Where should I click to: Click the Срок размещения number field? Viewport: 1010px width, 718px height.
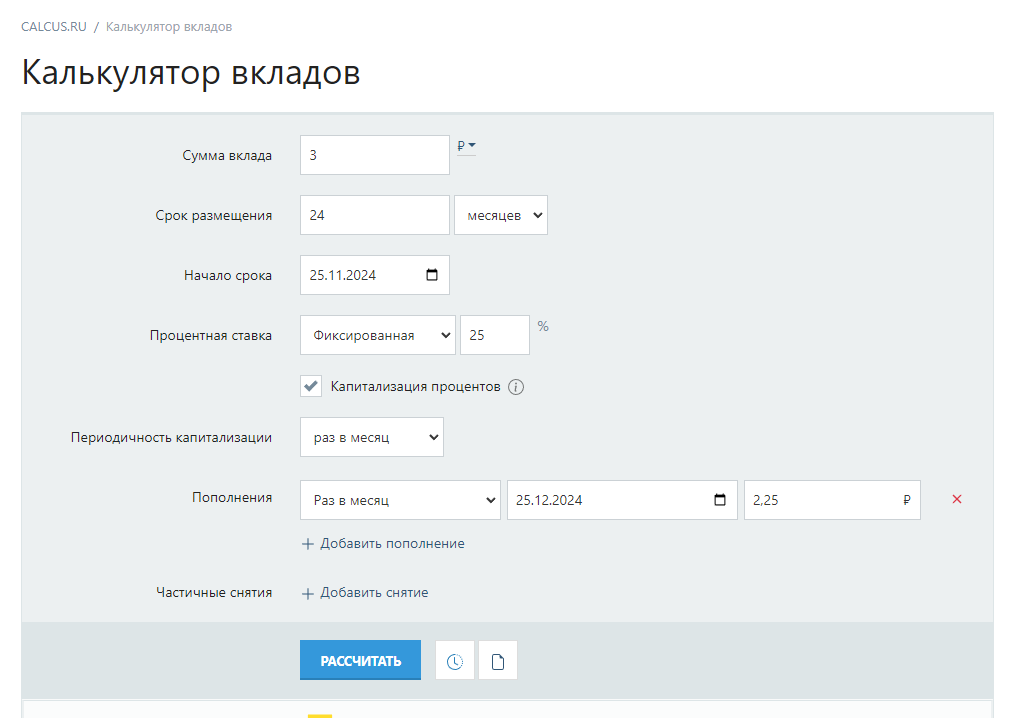coord(374,215)
